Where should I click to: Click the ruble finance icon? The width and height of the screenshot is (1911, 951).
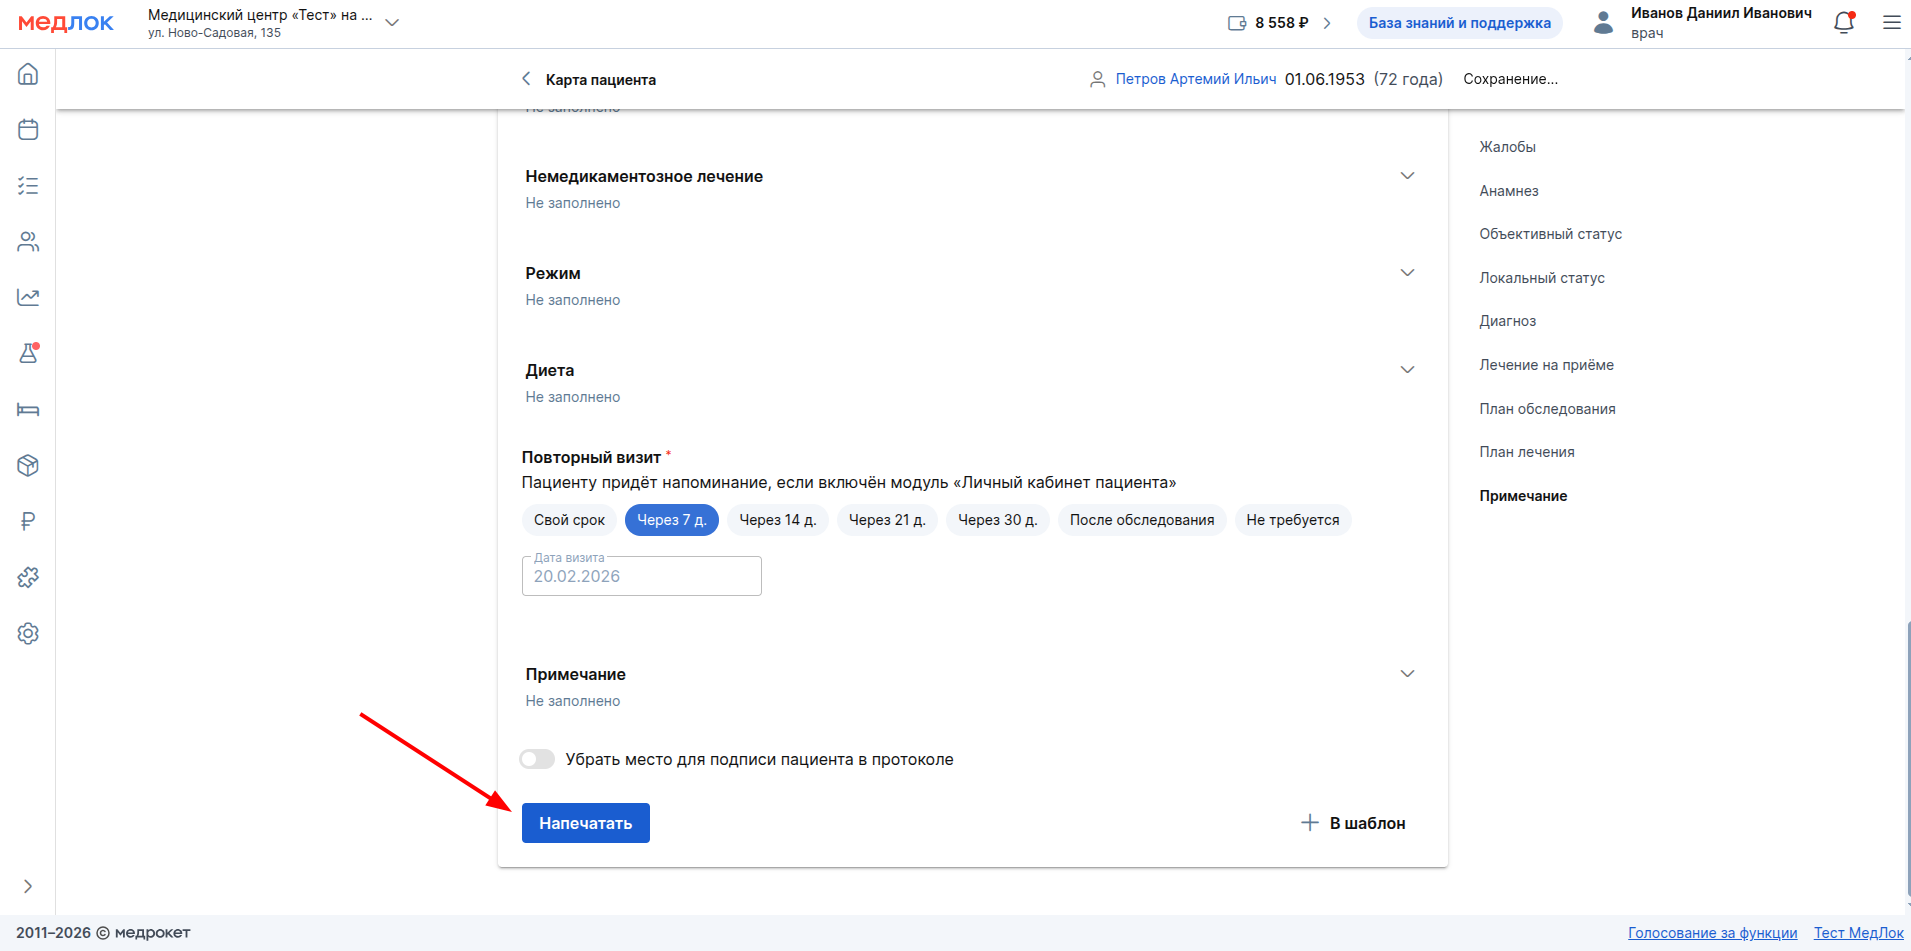coord(28,521)
